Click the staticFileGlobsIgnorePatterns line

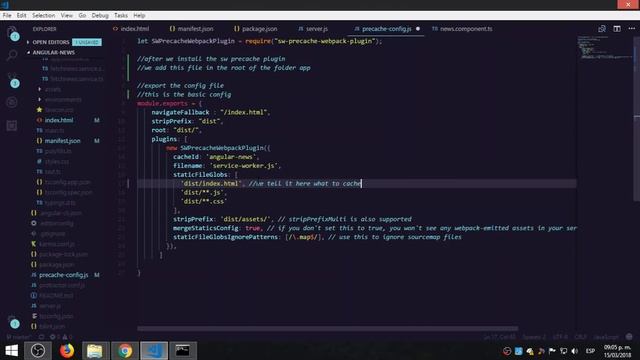pos(317,237)
